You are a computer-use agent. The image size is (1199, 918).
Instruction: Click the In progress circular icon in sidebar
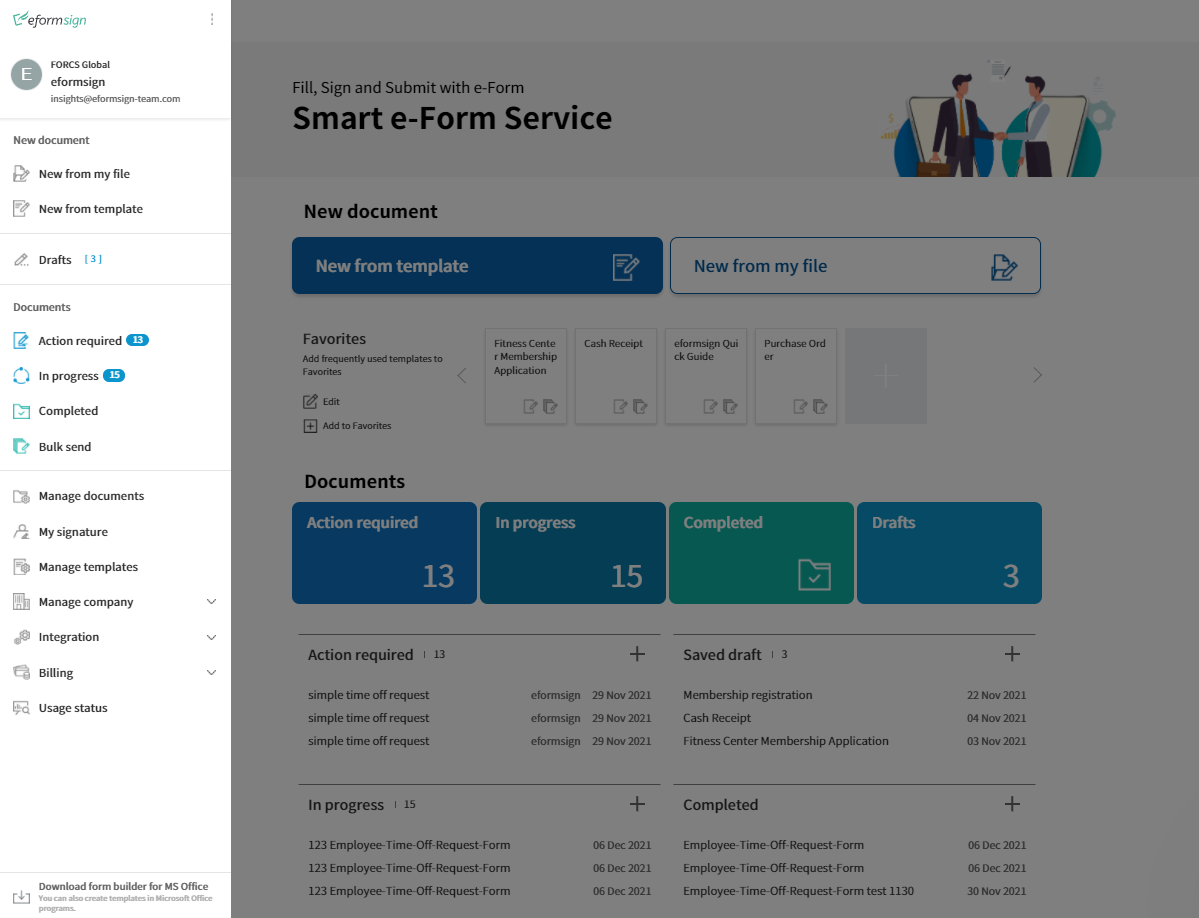click(x=21, y=376)
